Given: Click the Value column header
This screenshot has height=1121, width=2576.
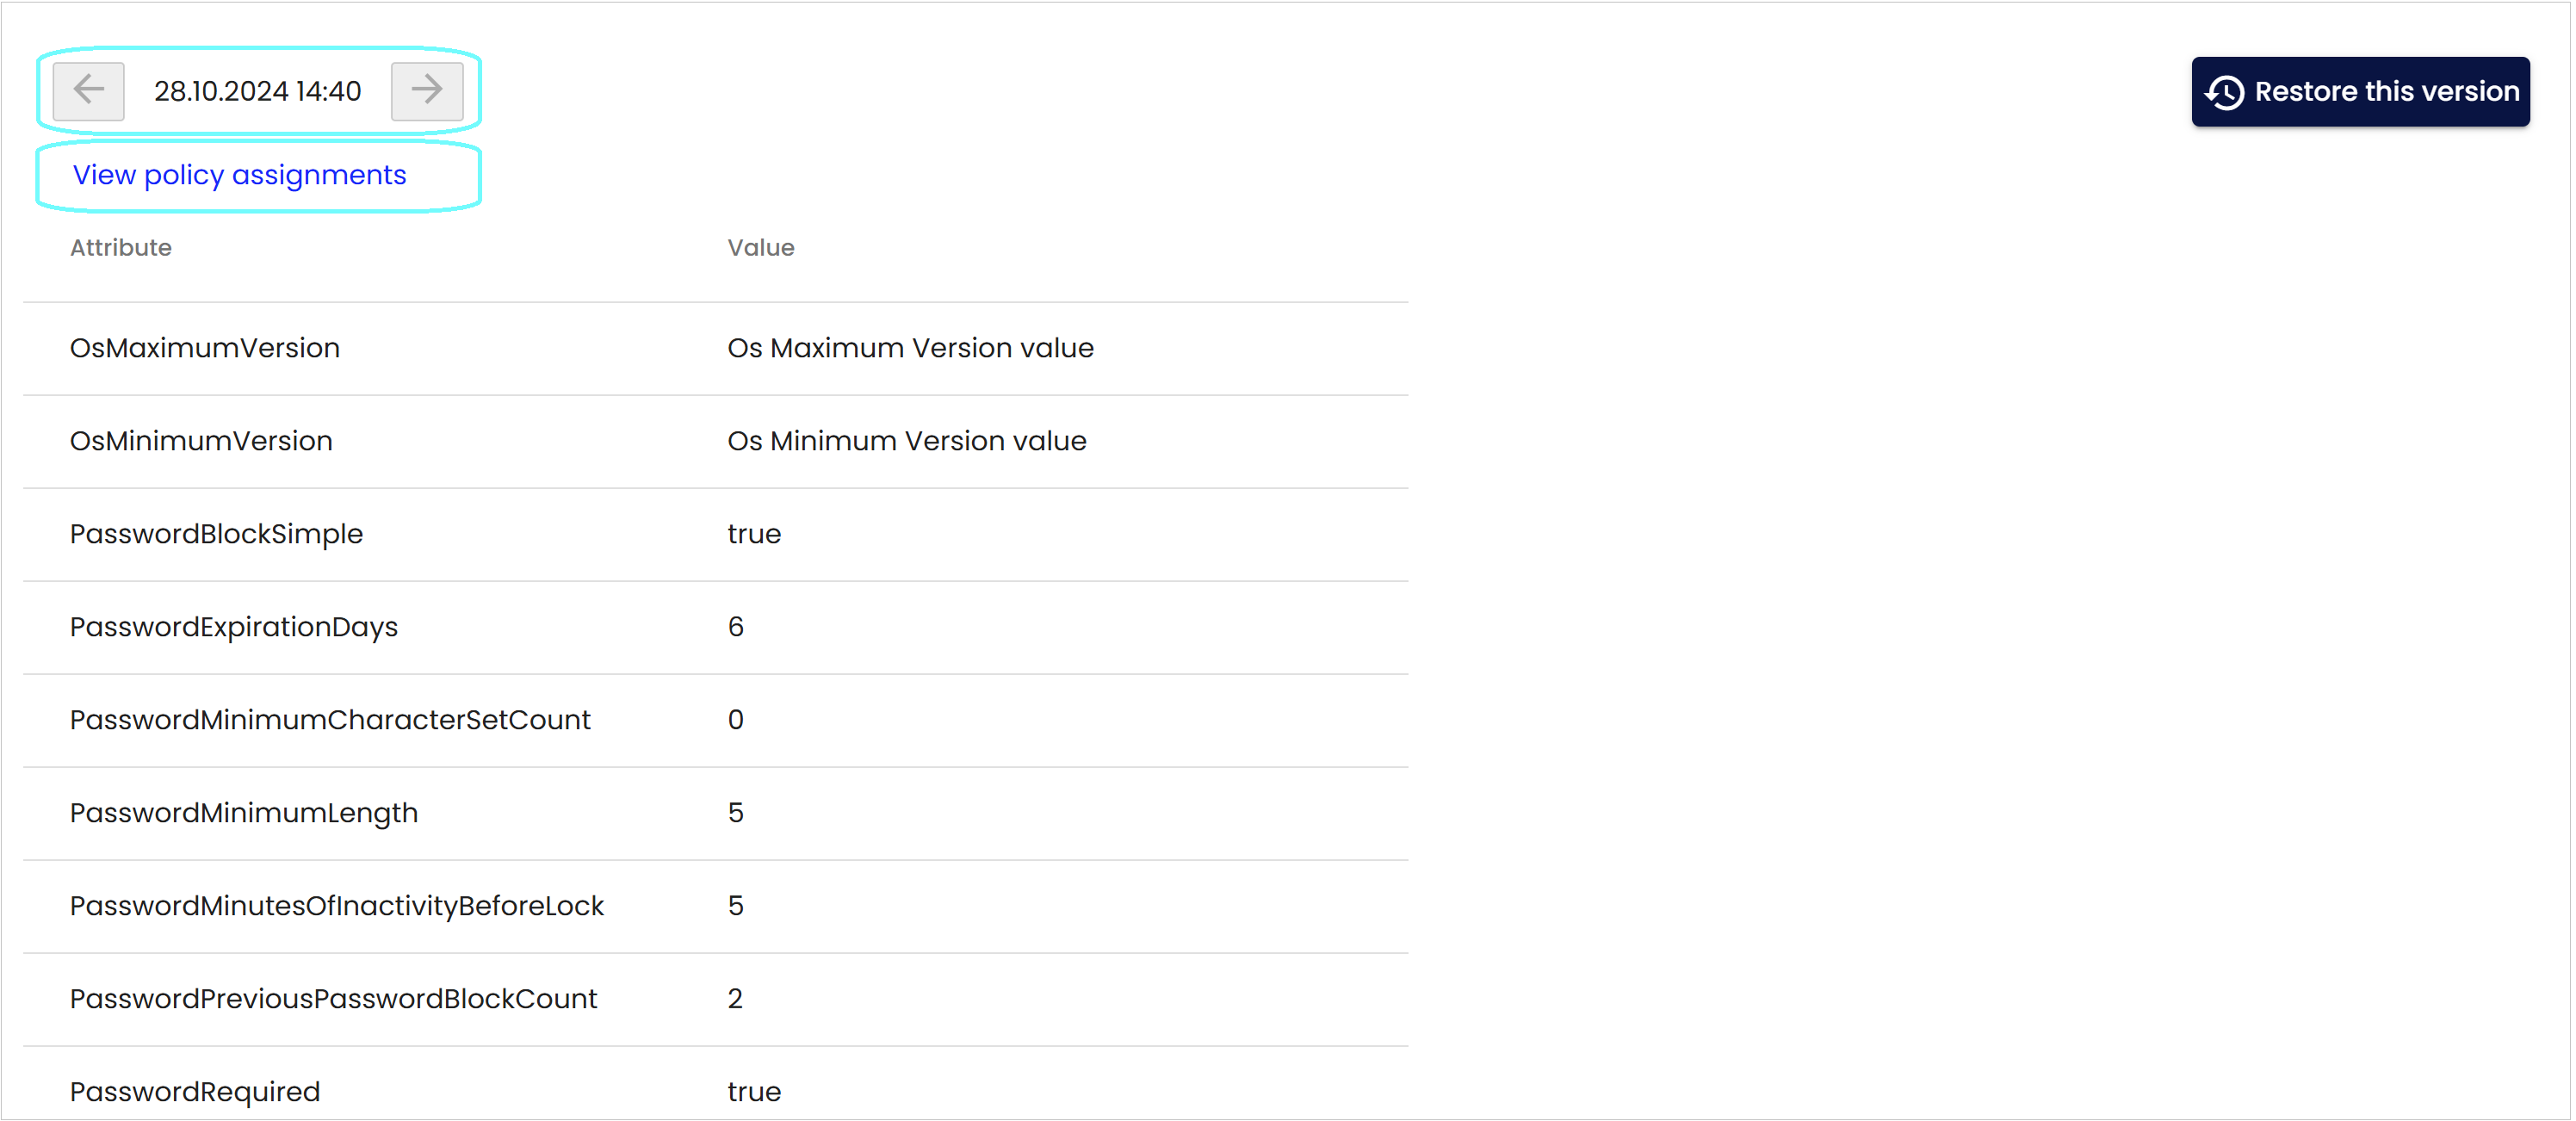Looking at the screenshot, I should click(x=761, y=247).
